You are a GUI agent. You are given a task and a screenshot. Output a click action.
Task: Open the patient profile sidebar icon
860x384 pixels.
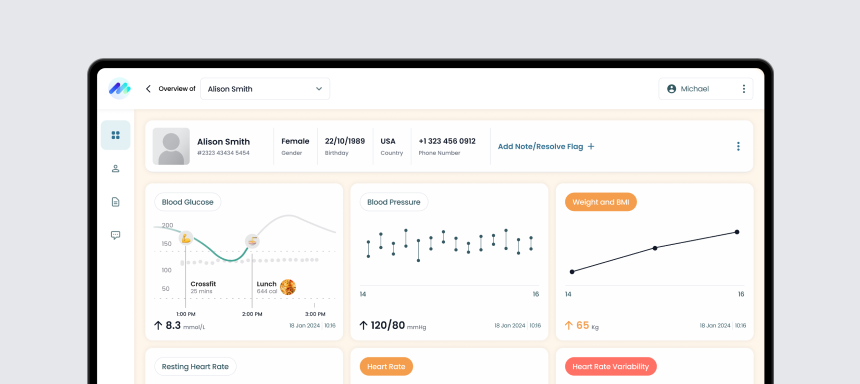115,168
